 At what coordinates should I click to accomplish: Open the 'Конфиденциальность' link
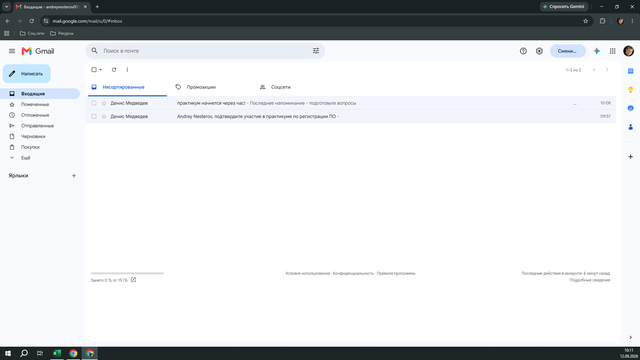[353, 273]
